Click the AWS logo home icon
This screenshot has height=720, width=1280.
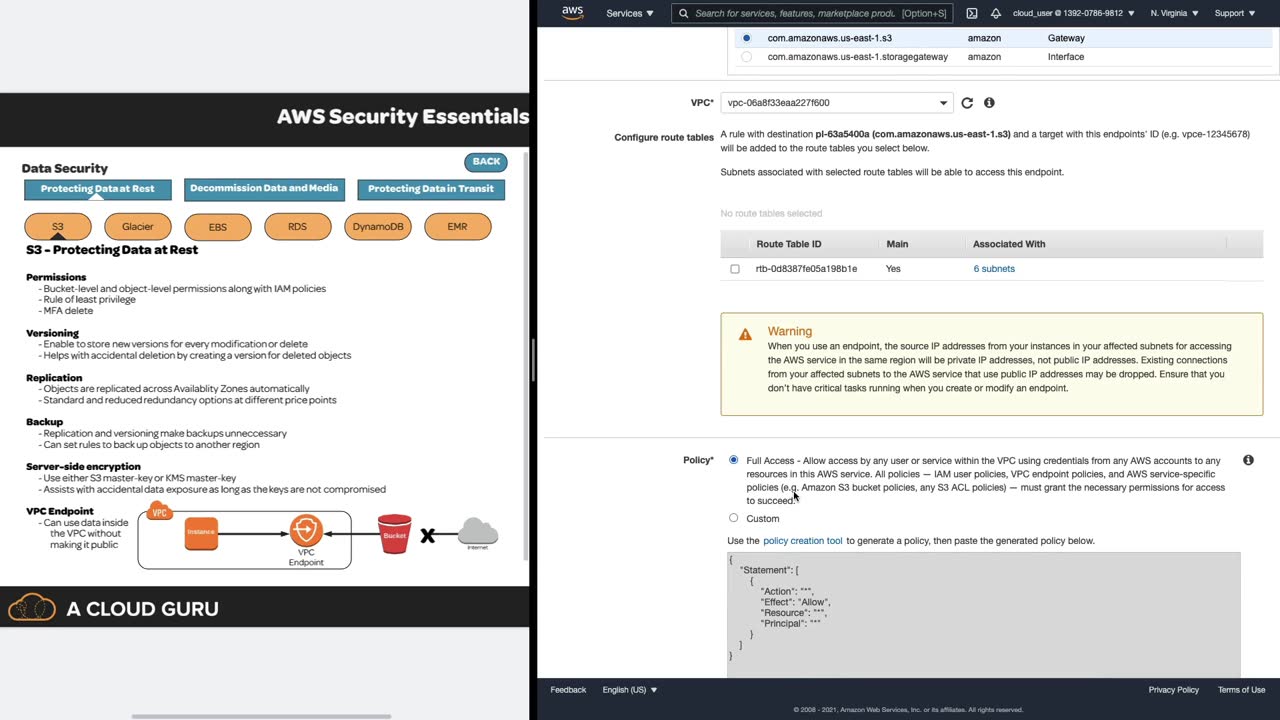[x=572, y=13]
